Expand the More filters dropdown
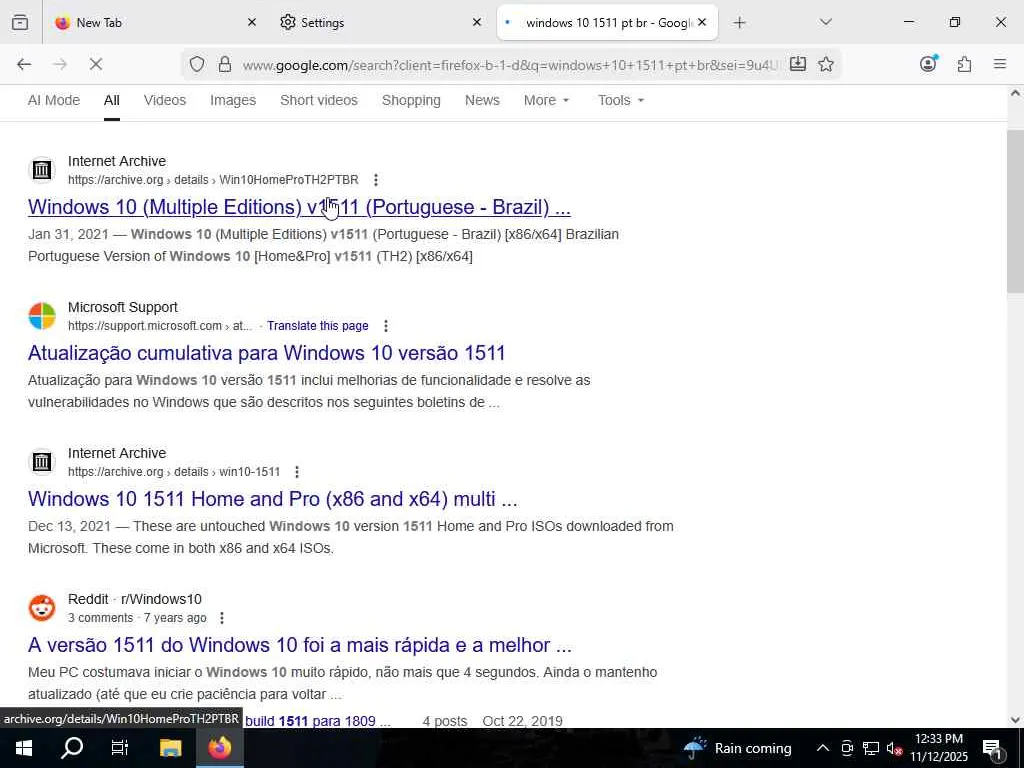This screenshot has height=768, width=1024. point(547,100)
